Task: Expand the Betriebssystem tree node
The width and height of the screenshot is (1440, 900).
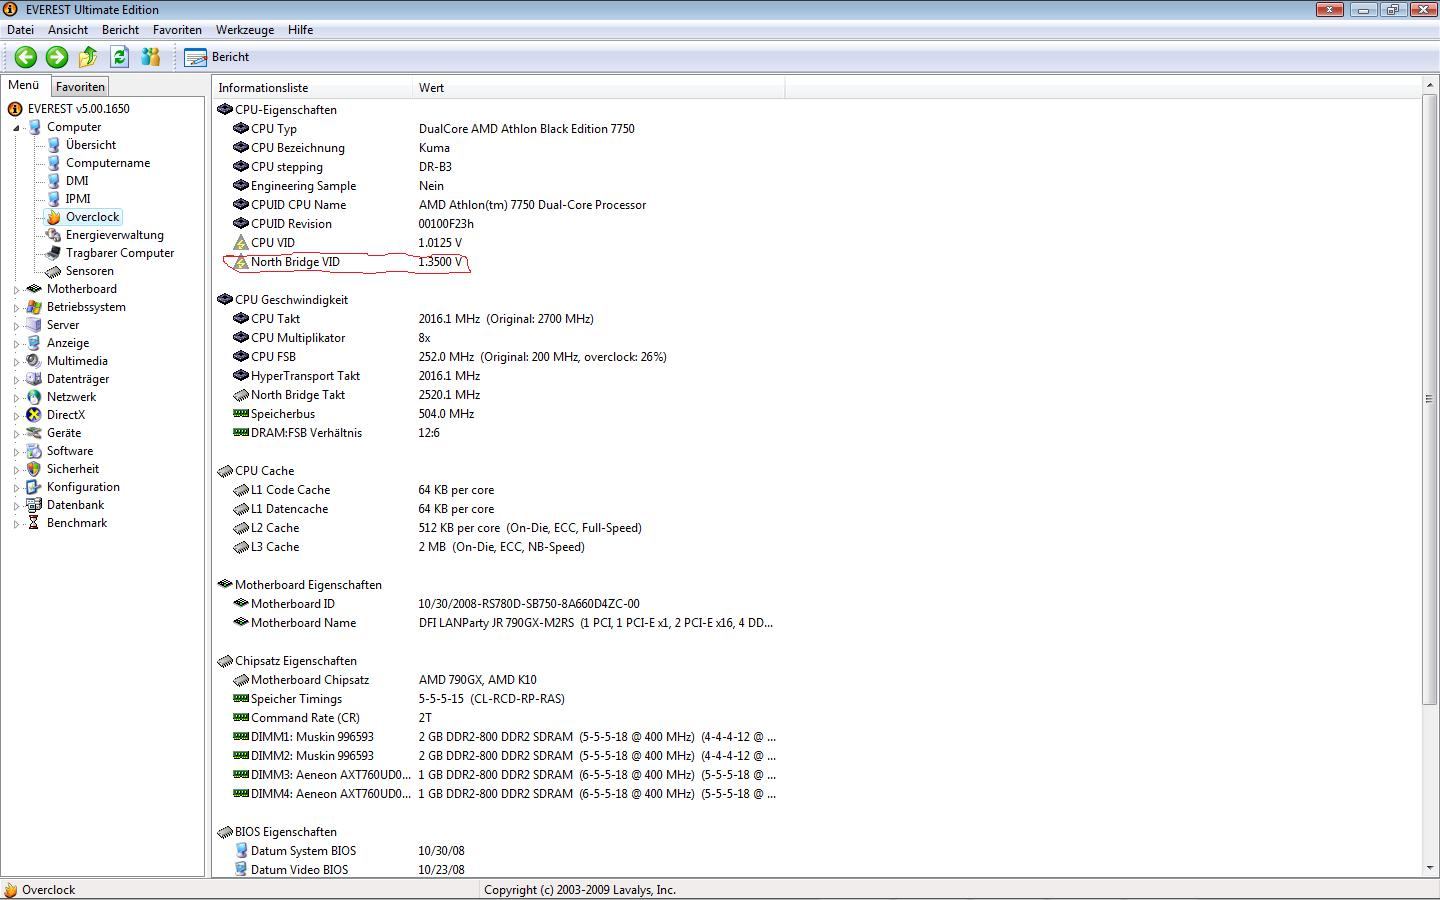Action: click(16, 308)
